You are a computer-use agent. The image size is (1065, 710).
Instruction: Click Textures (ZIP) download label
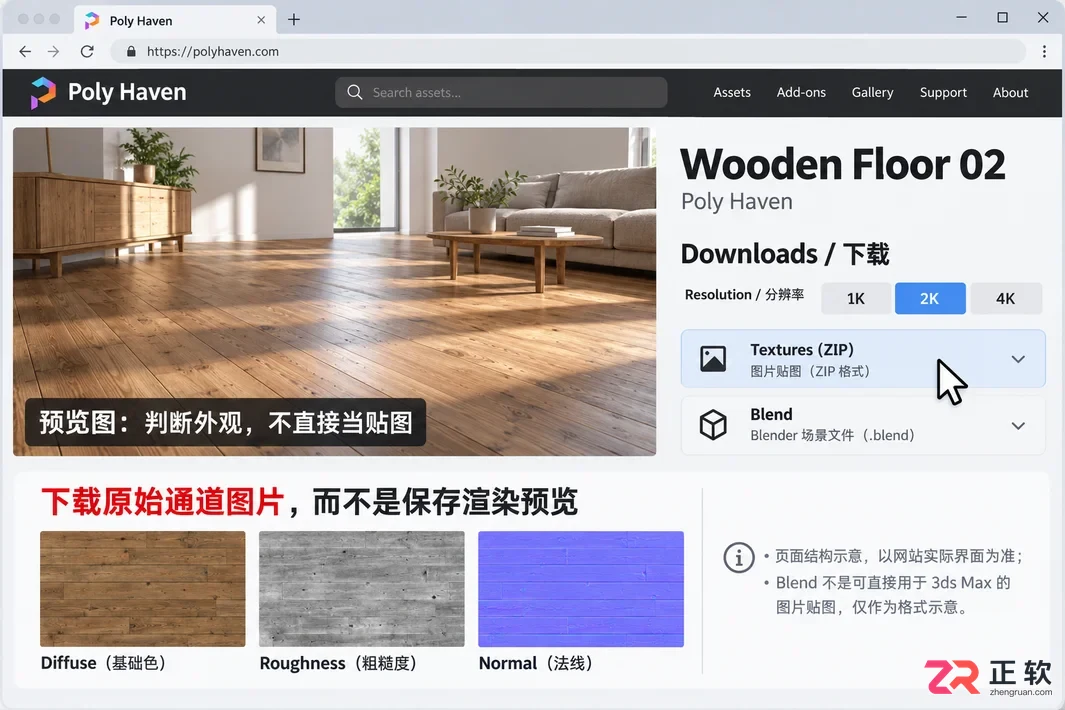[x=802, y=349]
